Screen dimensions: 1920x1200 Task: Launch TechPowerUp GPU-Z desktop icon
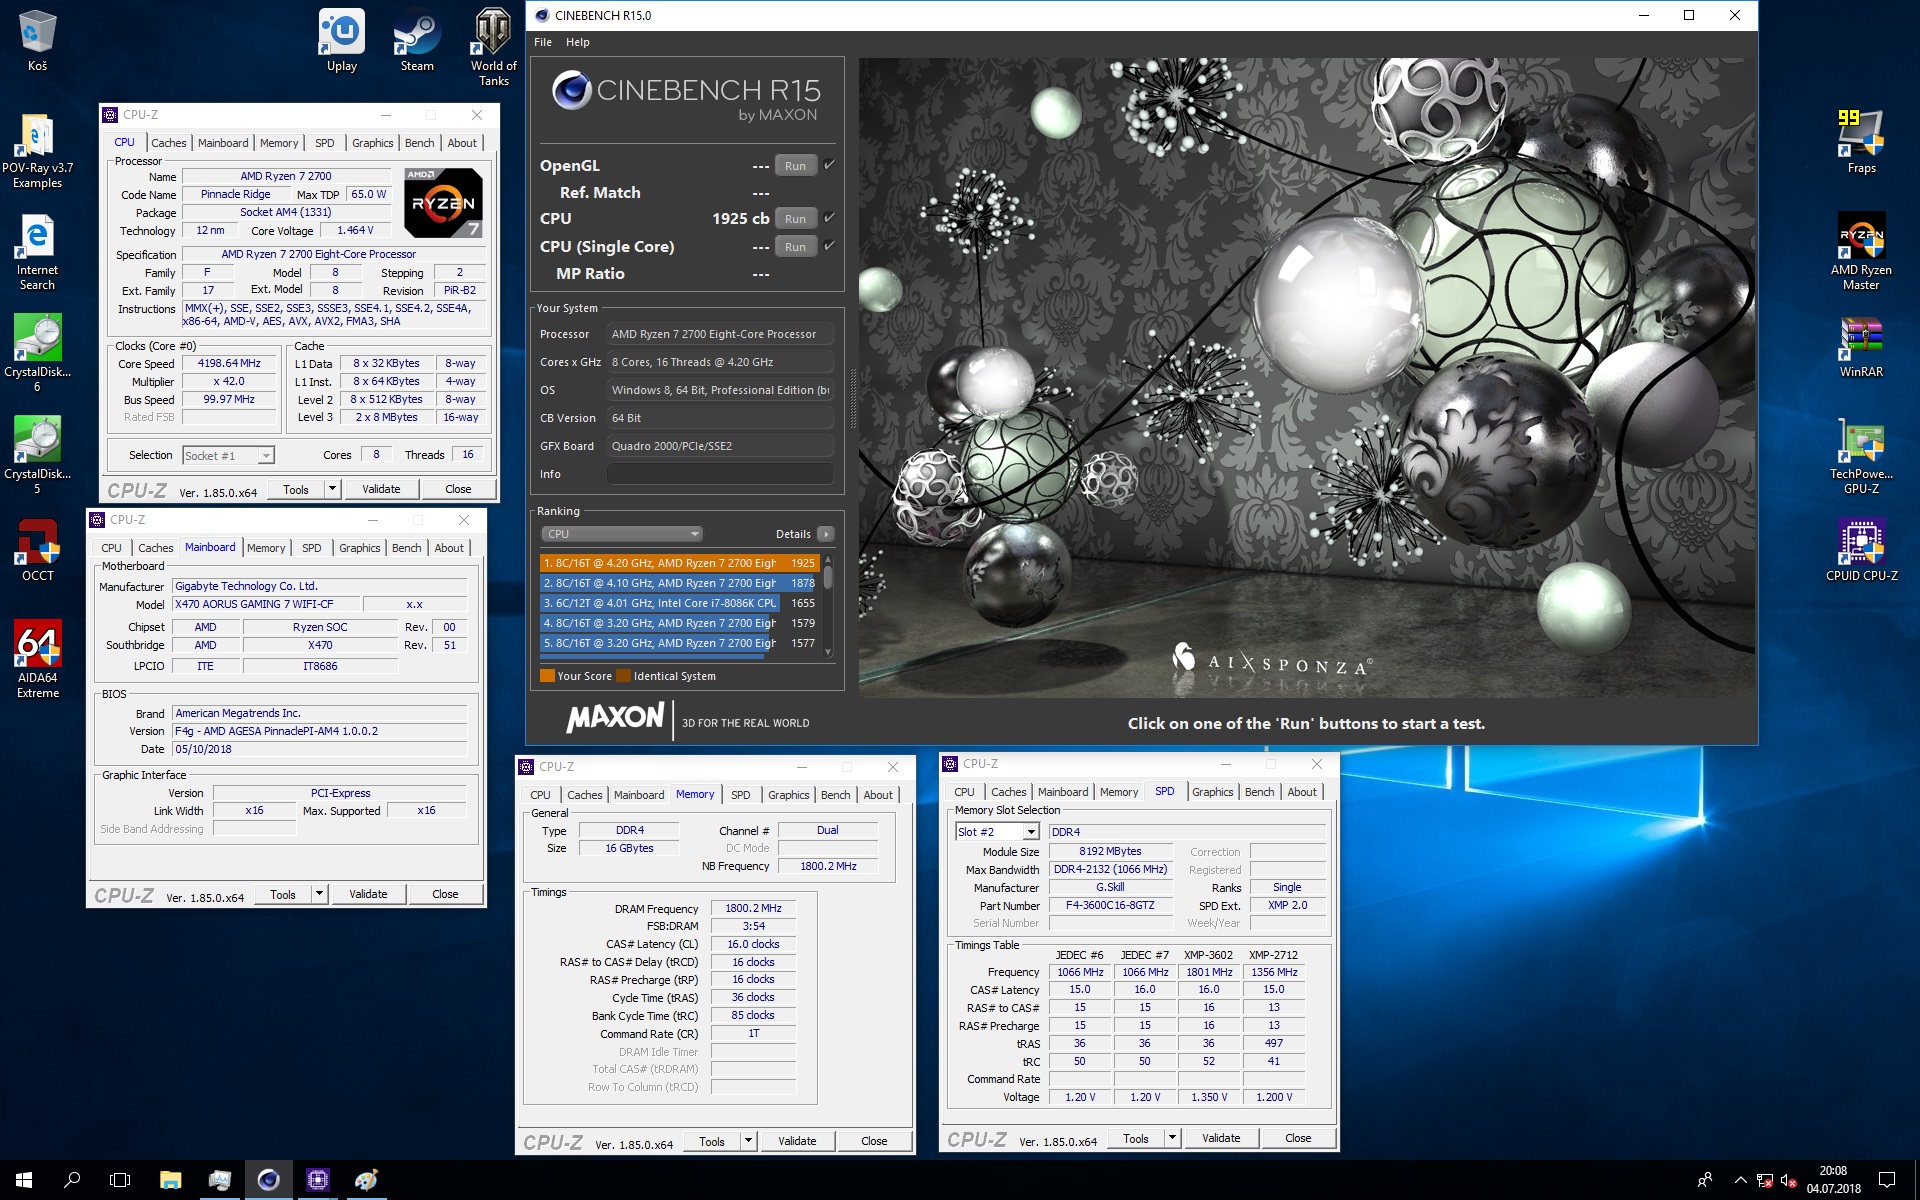click(x=1861, y=457)
